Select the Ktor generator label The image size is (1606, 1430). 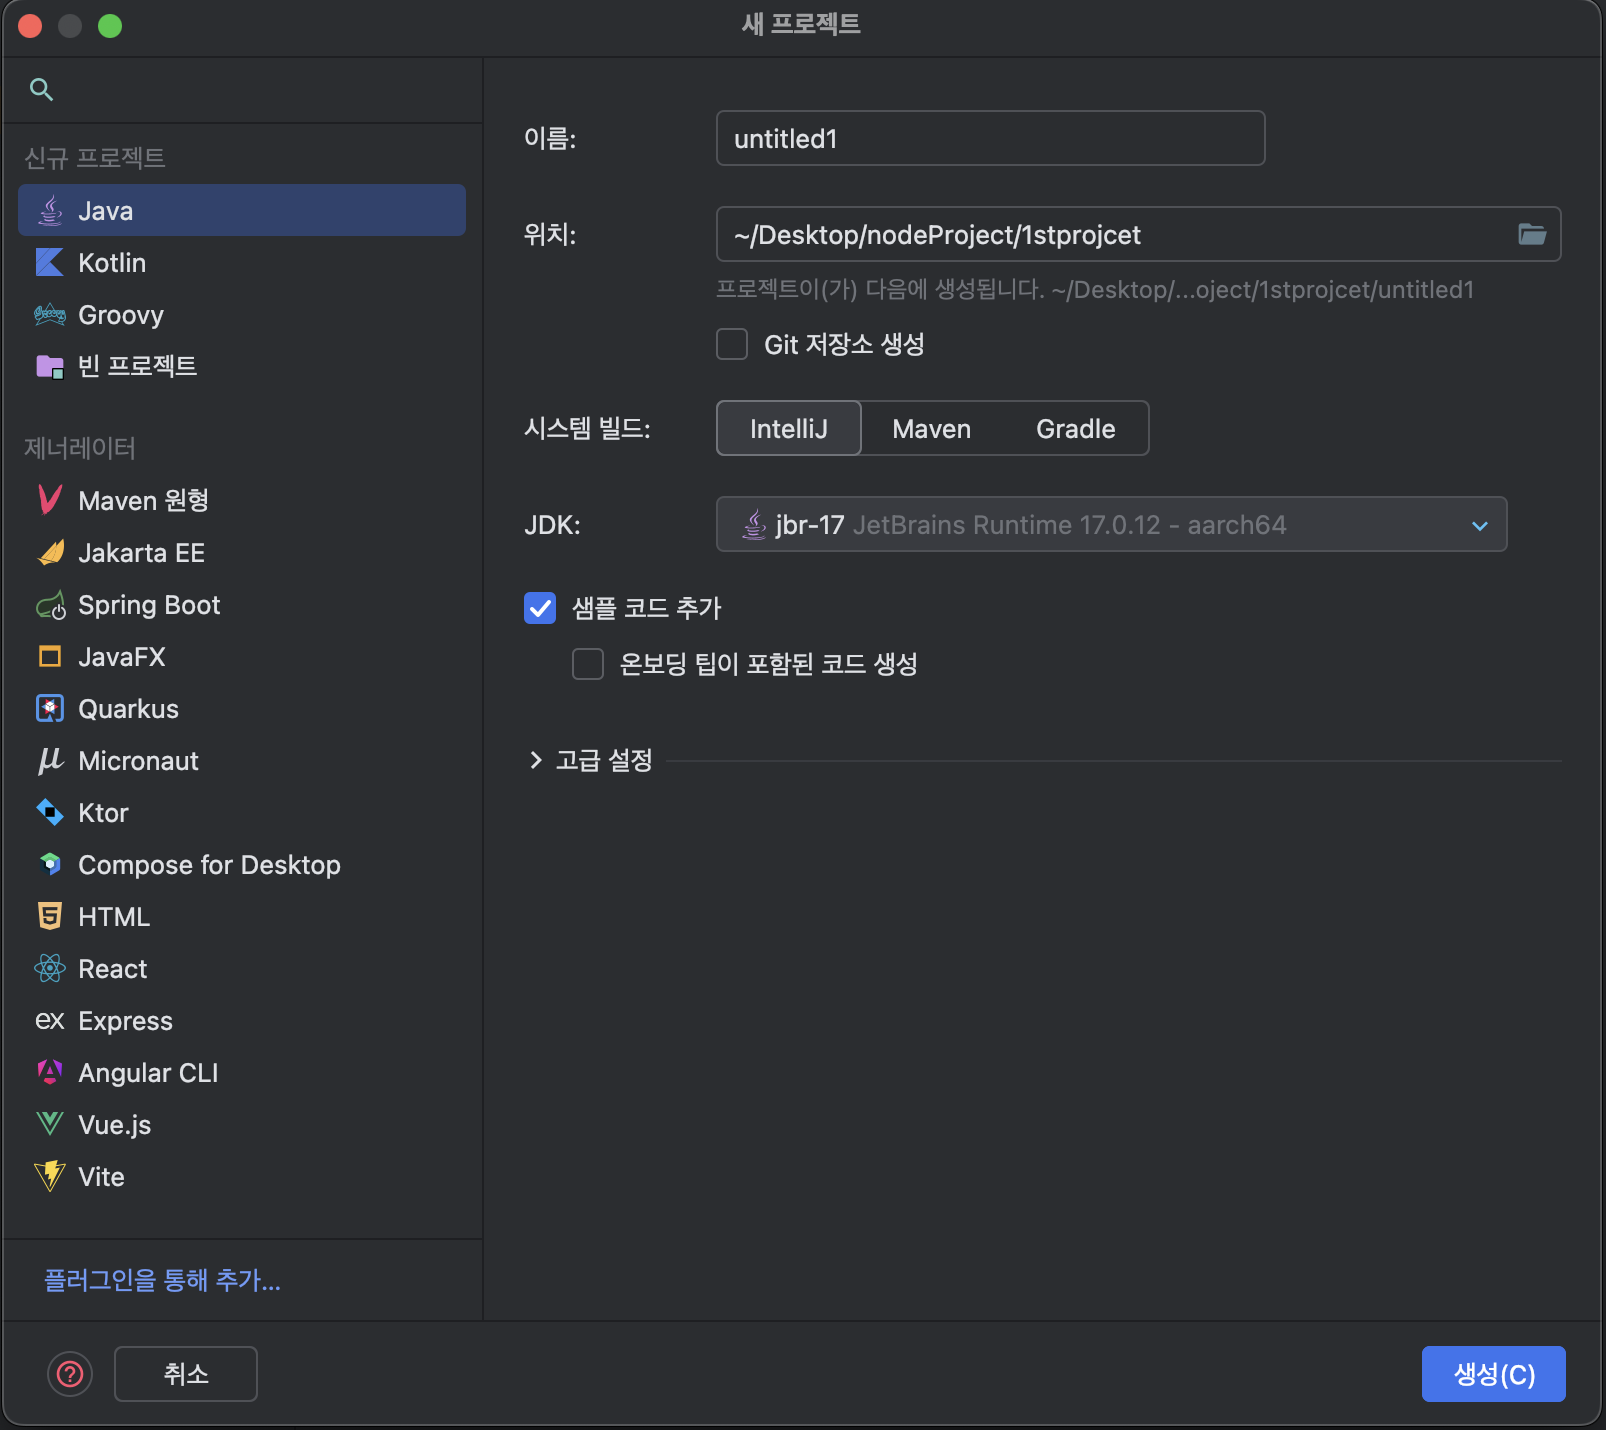point(103,813)
